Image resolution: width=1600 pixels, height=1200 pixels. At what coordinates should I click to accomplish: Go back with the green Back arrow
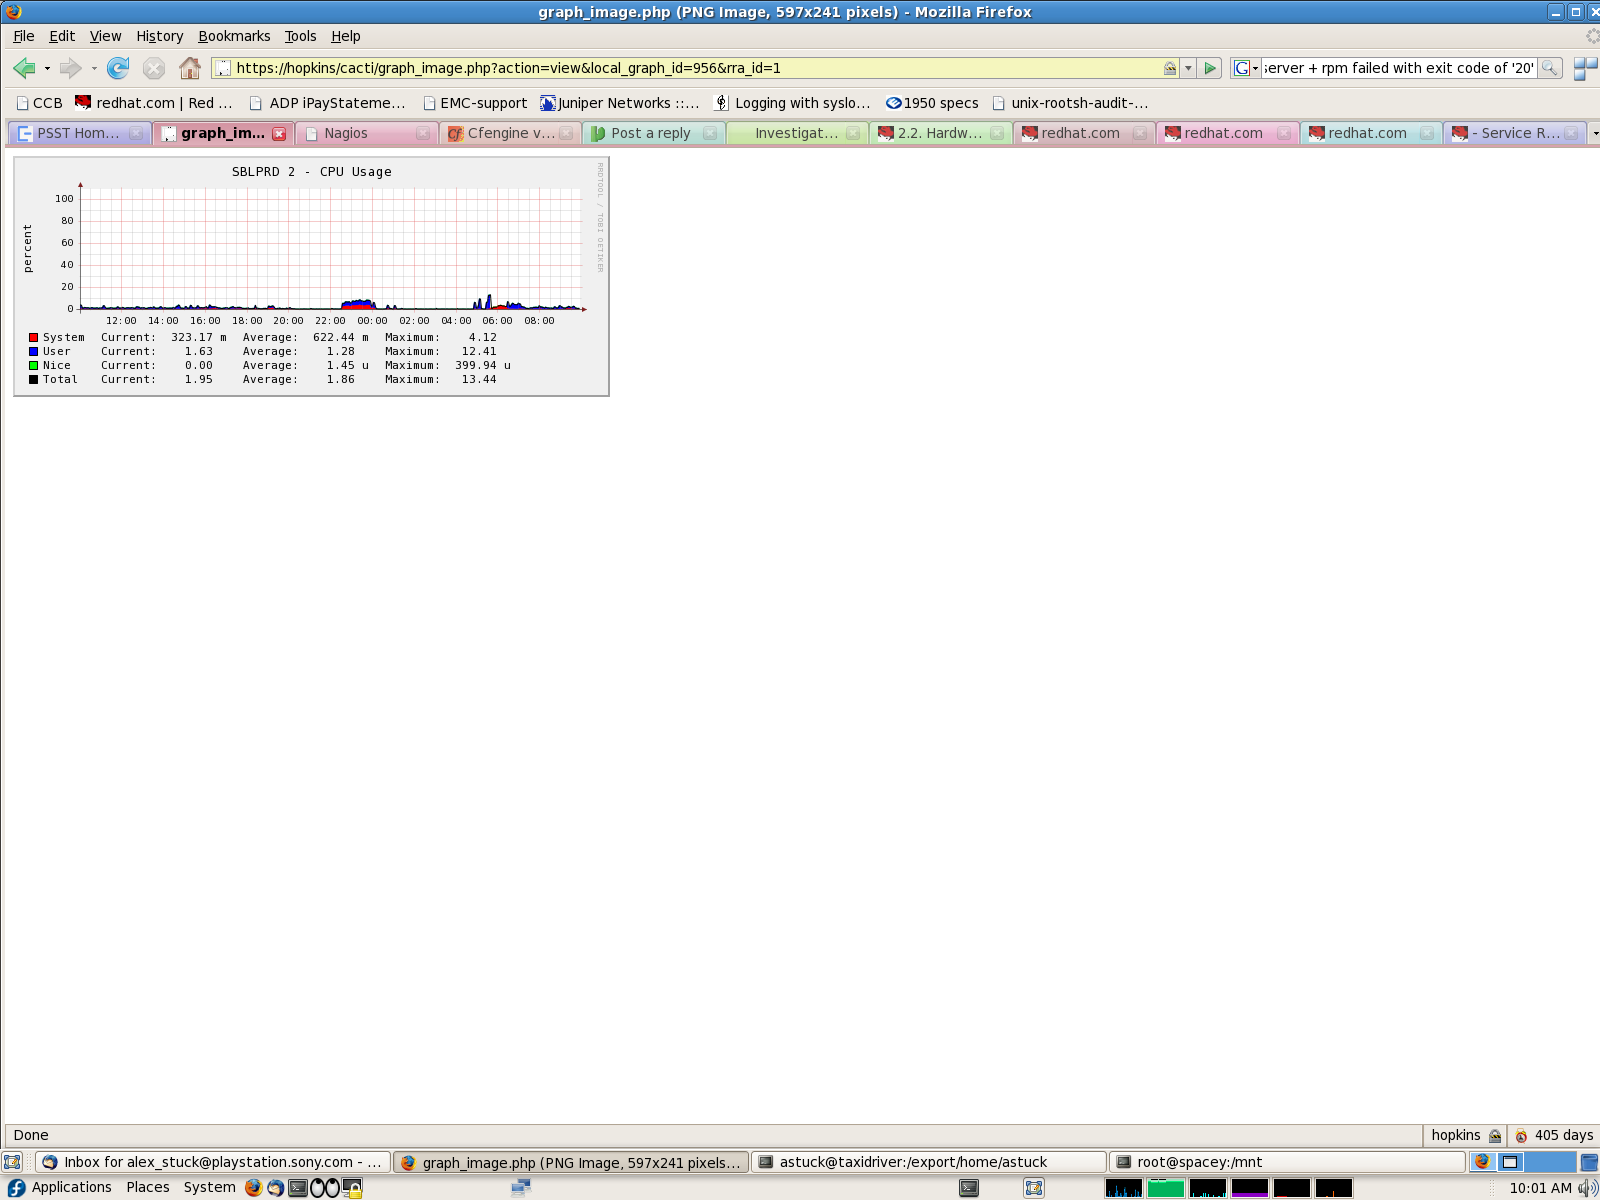click(24, 68)
